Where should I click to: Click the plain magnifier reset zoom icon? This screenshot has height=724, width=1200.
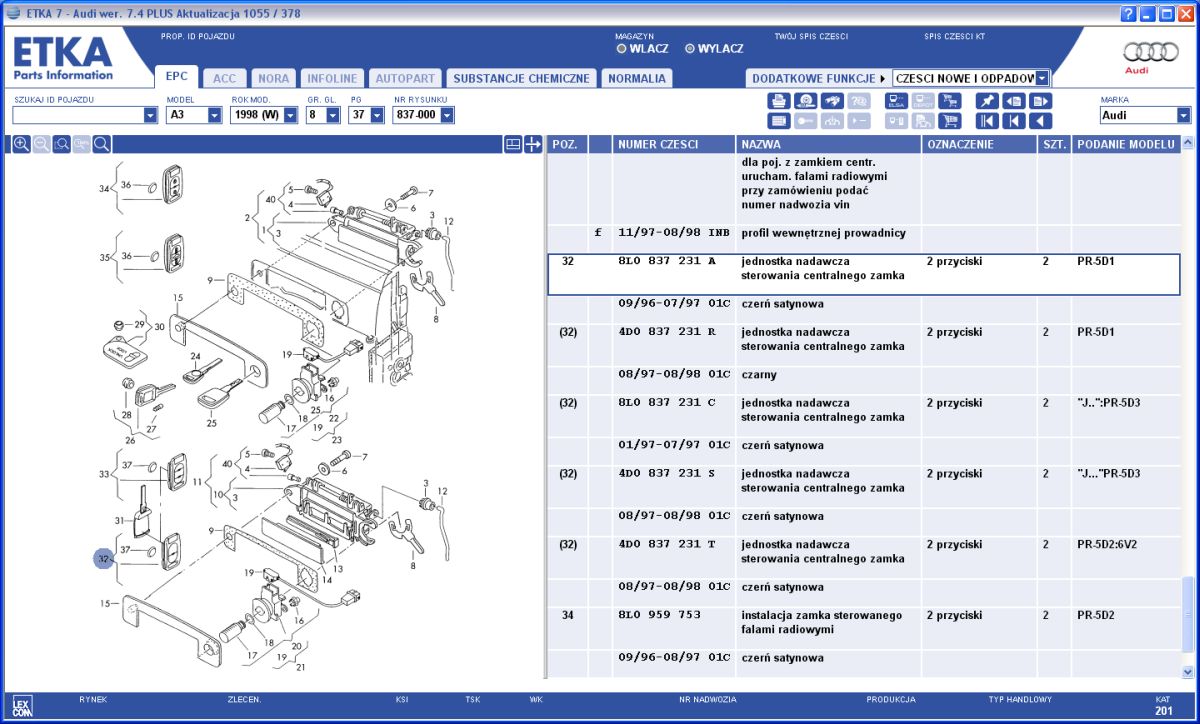101,145
